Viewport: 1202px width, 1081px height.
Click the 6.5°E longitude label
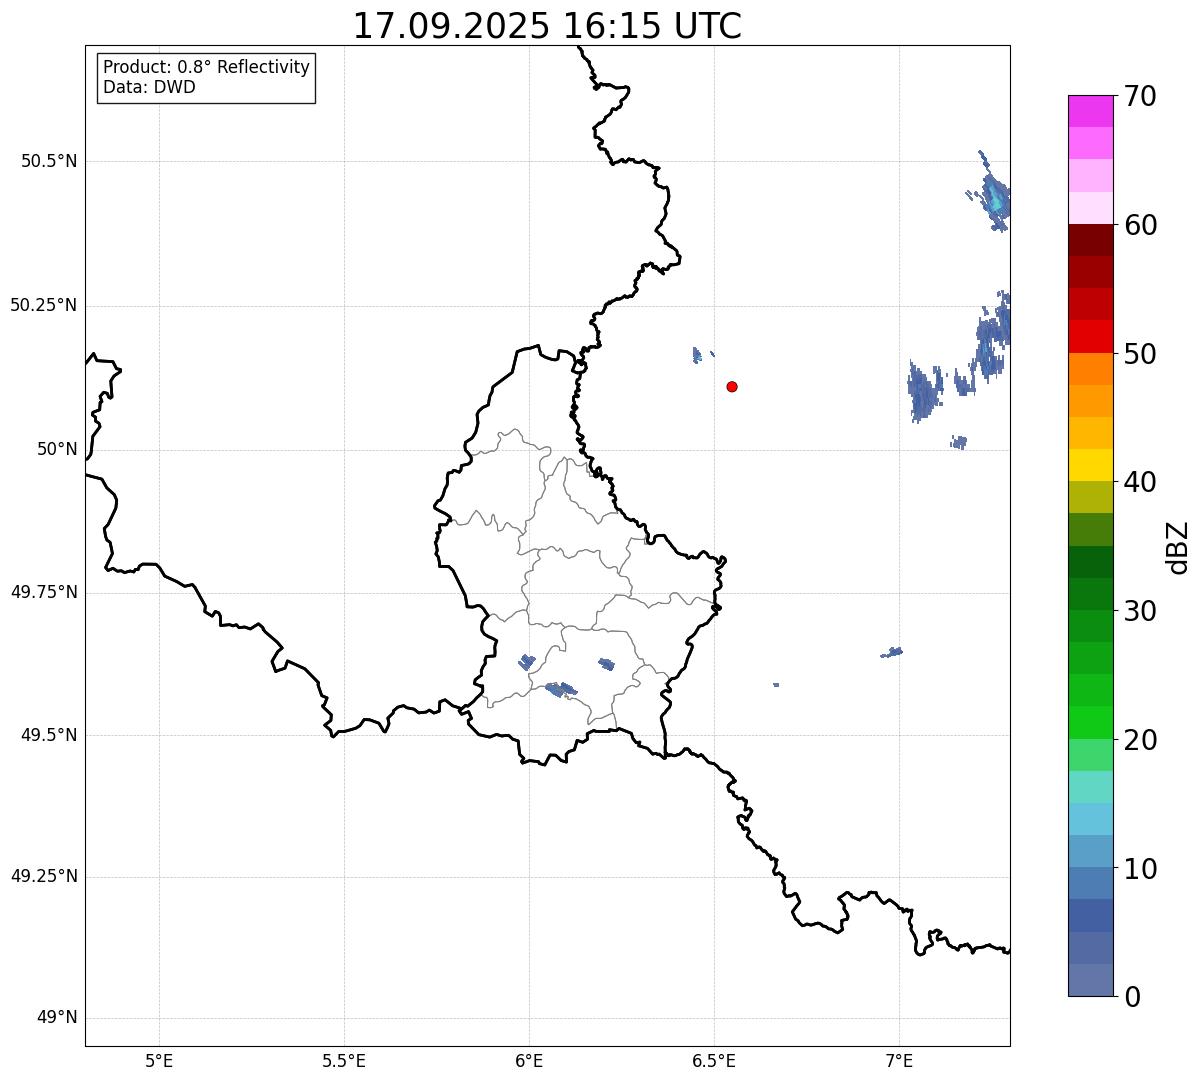[714, 1060]
